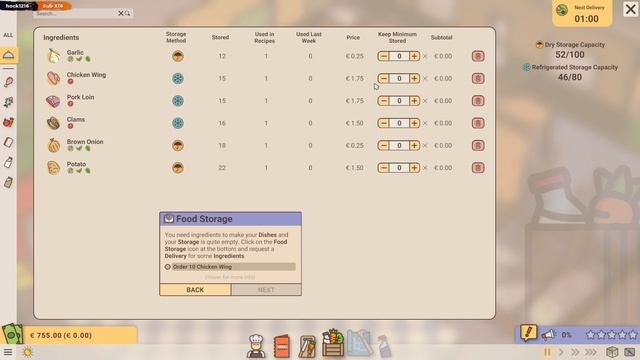Viewport: 640px width, 360px height.
Task: Increase Clams minimum stored quantity
Action: (x=414, y=123)
